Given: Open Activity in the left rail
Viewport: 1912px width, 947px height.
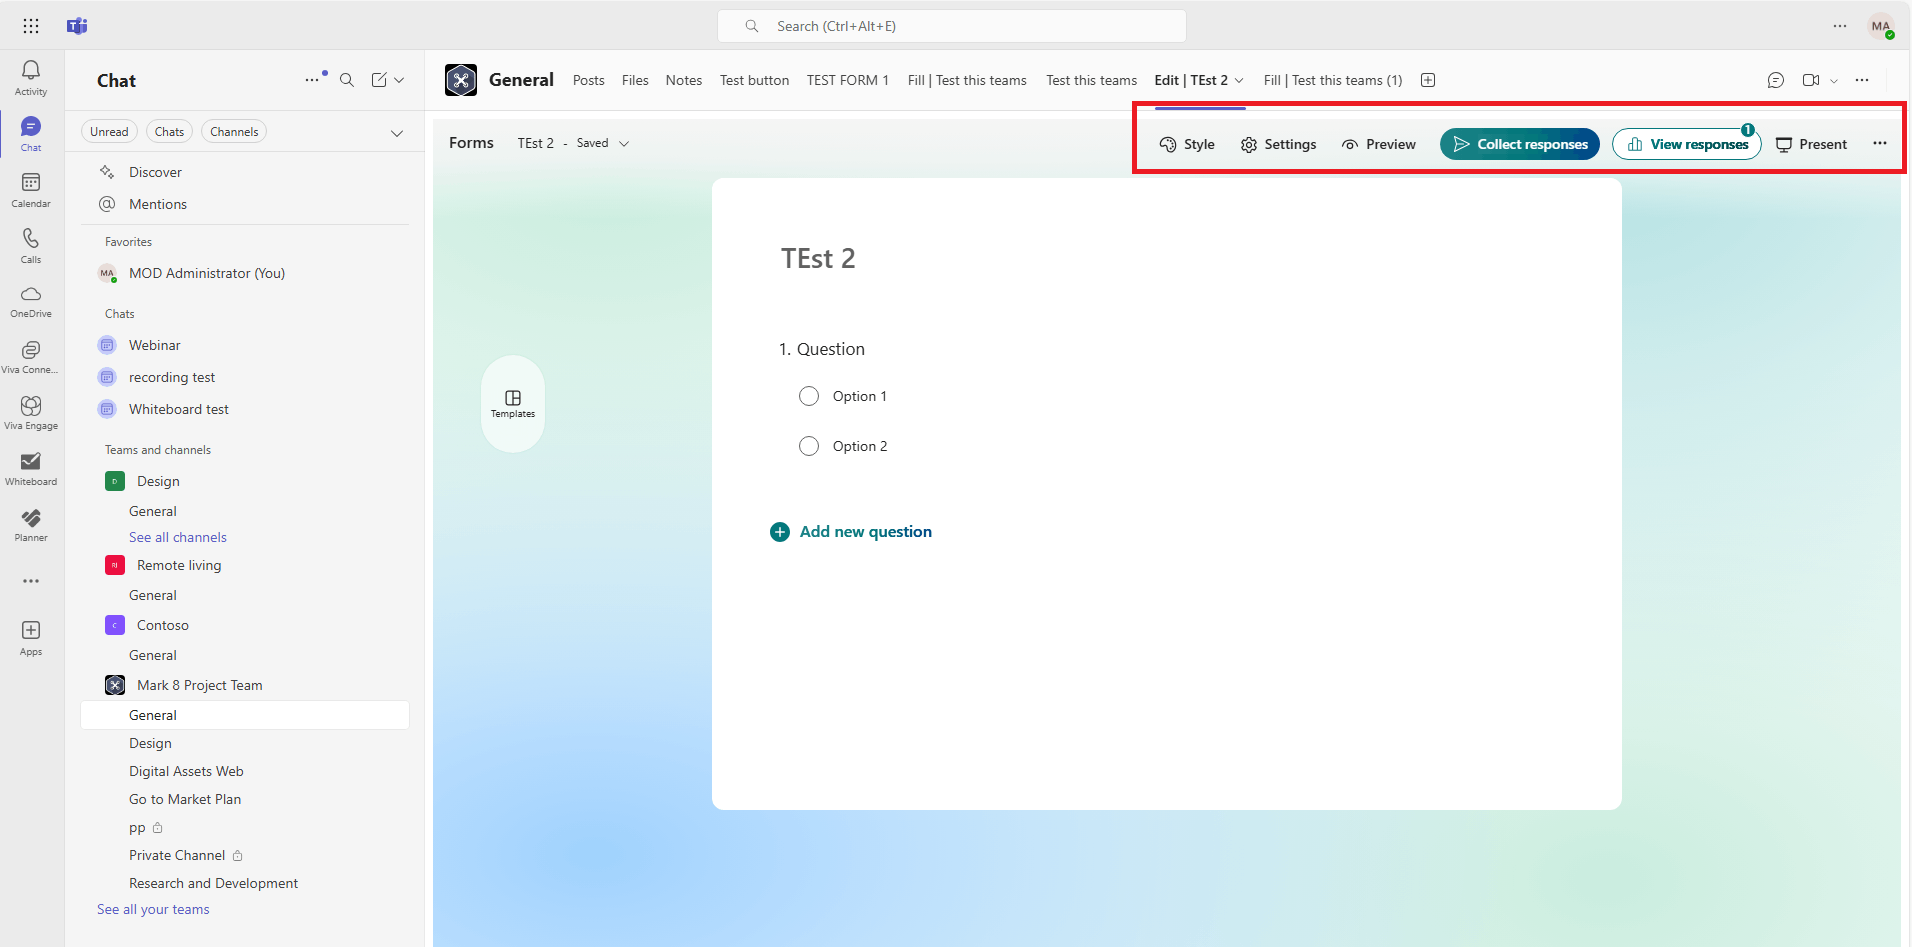Looking at the screenshot, I should click(31, 77).
